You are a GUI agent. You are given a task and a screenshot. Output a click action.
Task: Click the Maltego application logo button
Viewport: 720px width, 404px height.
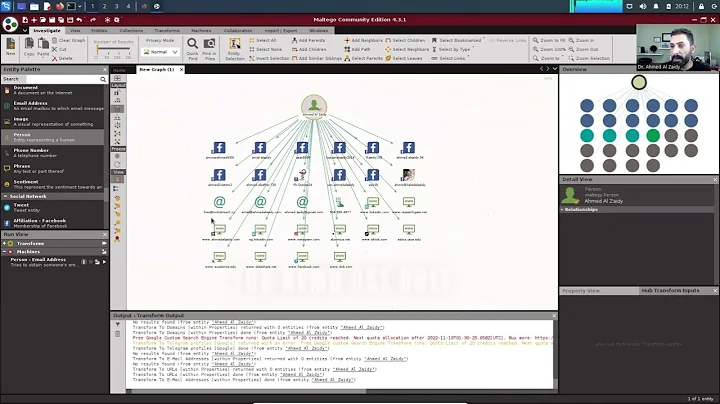click(x=10, y=24)
